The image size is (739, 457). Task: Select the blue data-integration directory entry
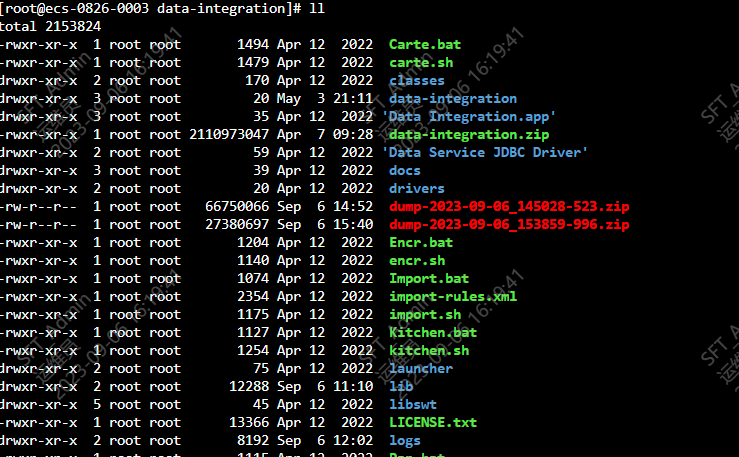click(x=453, y=98)
